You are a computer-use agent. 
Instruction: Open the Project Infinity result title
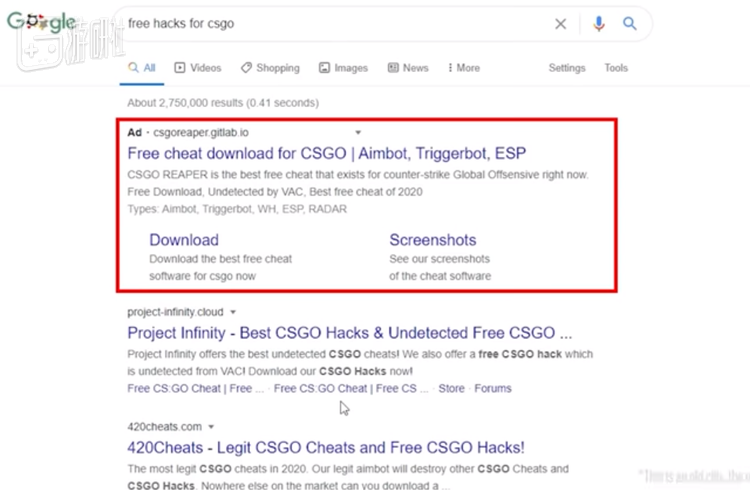350,333
